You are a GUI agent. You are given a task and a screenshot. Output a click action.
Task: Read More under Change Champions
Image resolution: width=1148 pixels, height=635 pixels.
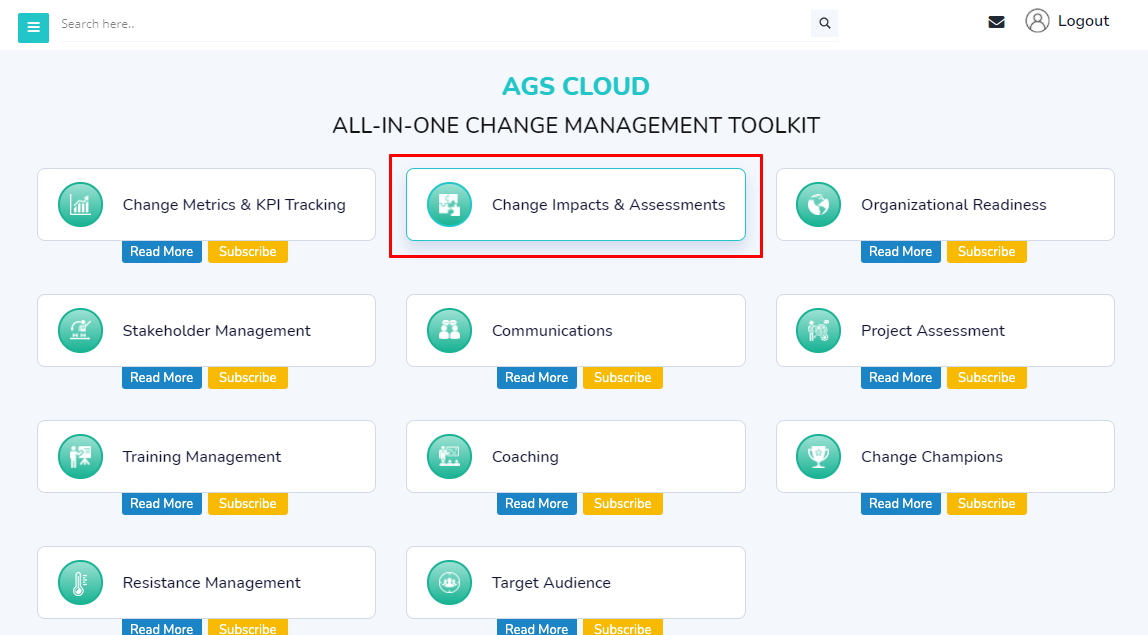coord(901,503)
